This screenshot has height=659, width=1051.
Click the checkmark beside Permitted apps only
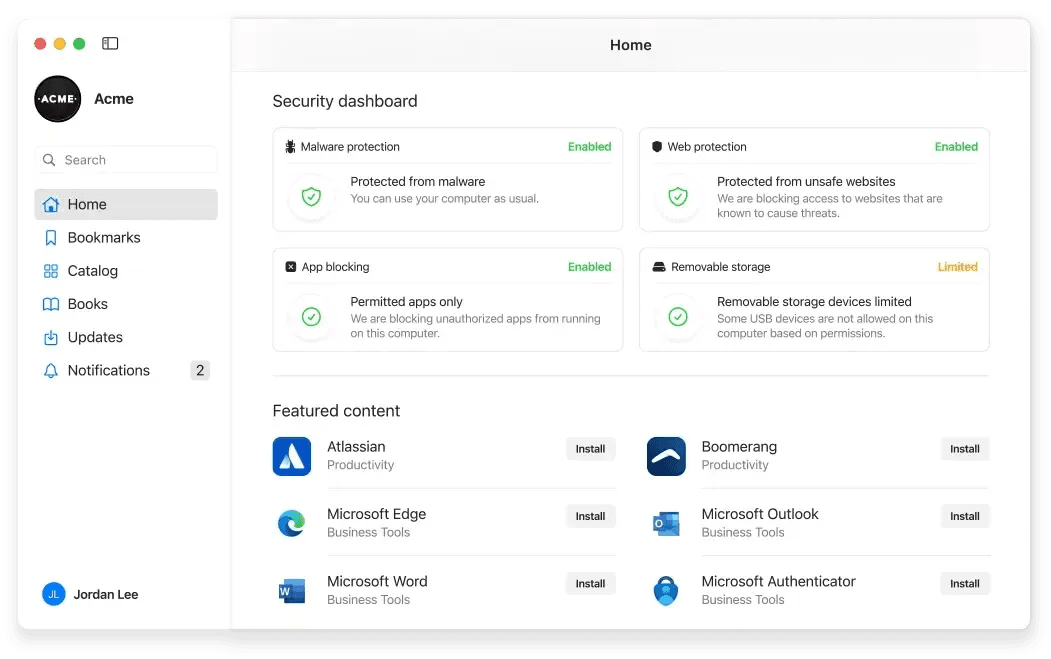tap(311, 316)
